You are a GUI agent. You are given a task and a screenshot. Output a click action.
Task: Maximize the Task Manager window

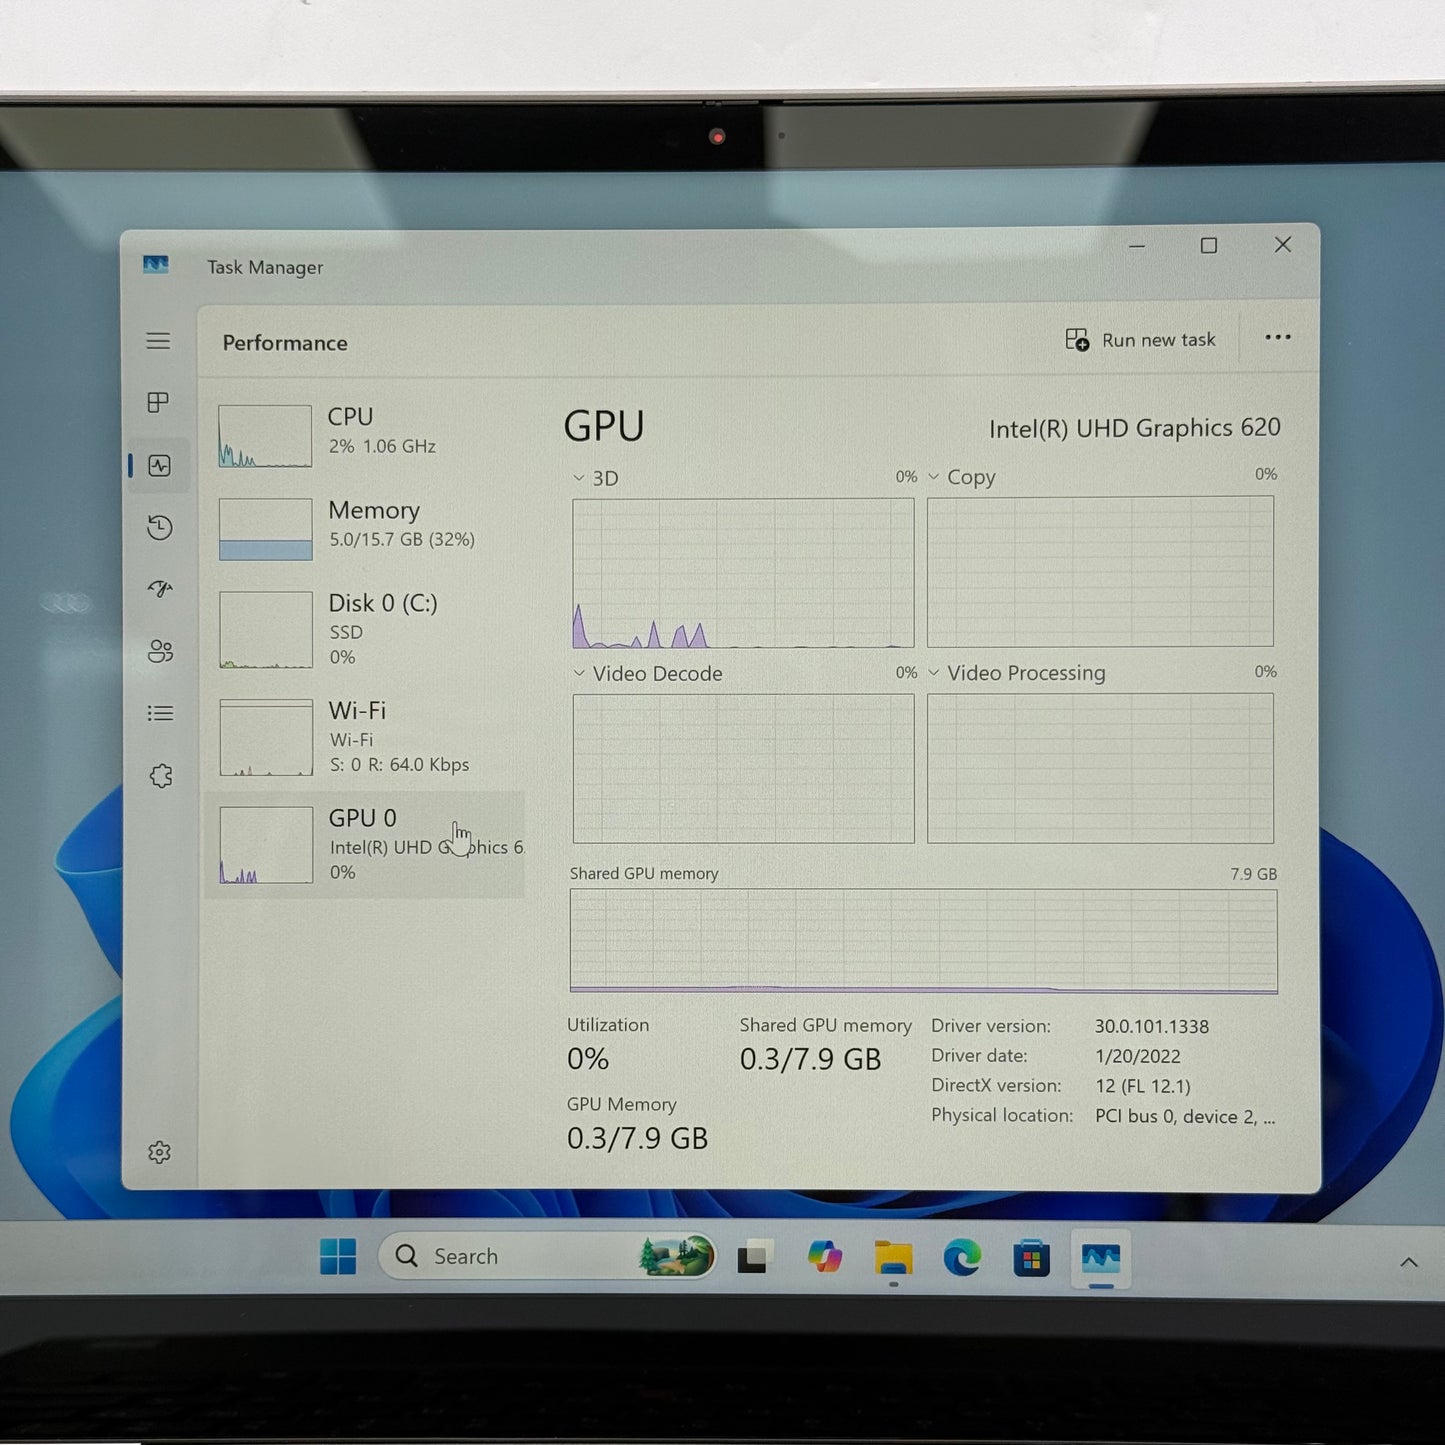point(1209,246)
